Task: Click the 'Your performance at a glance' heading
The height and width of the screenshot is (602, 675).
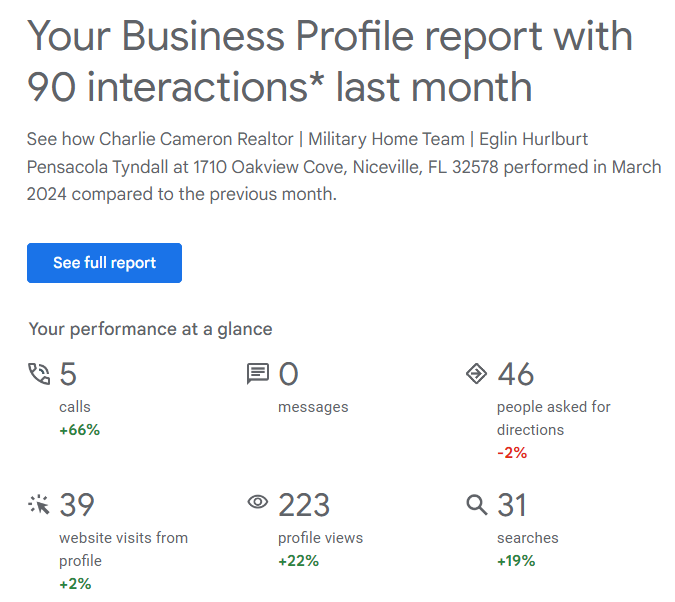Action: click(x=150, y=329)
